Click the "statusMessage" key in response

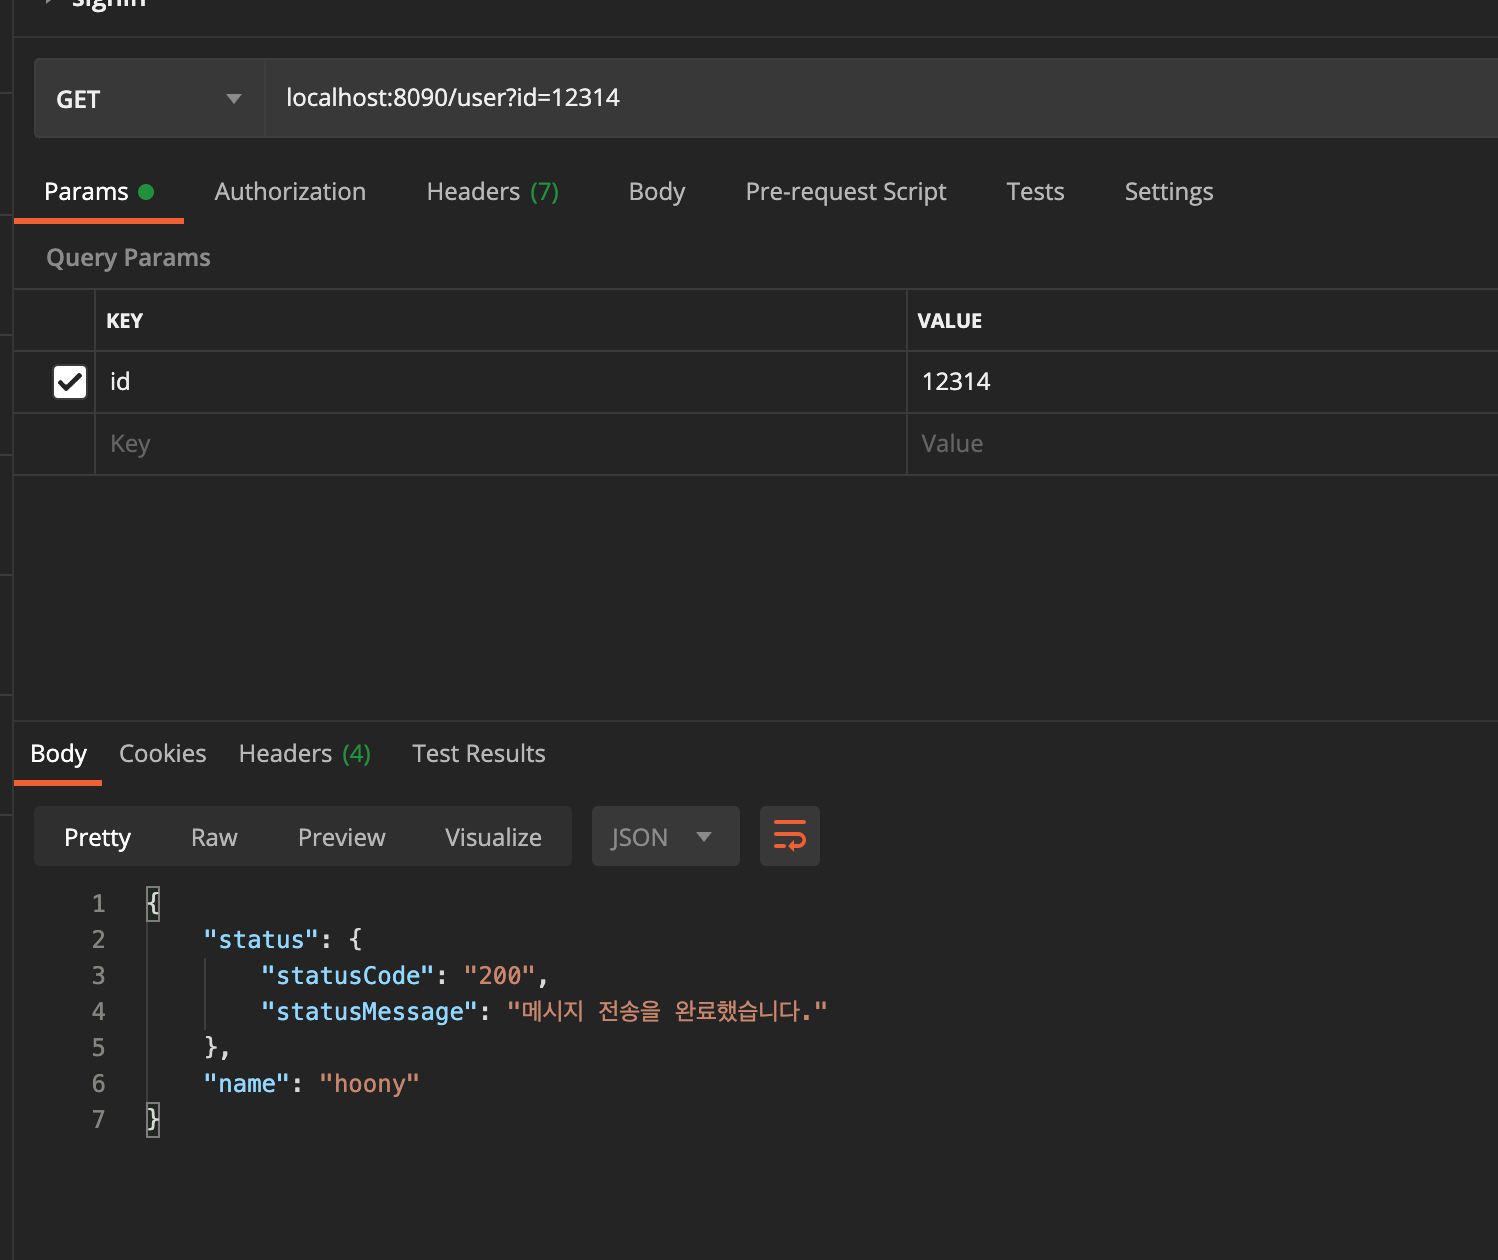click(369, 1012)
